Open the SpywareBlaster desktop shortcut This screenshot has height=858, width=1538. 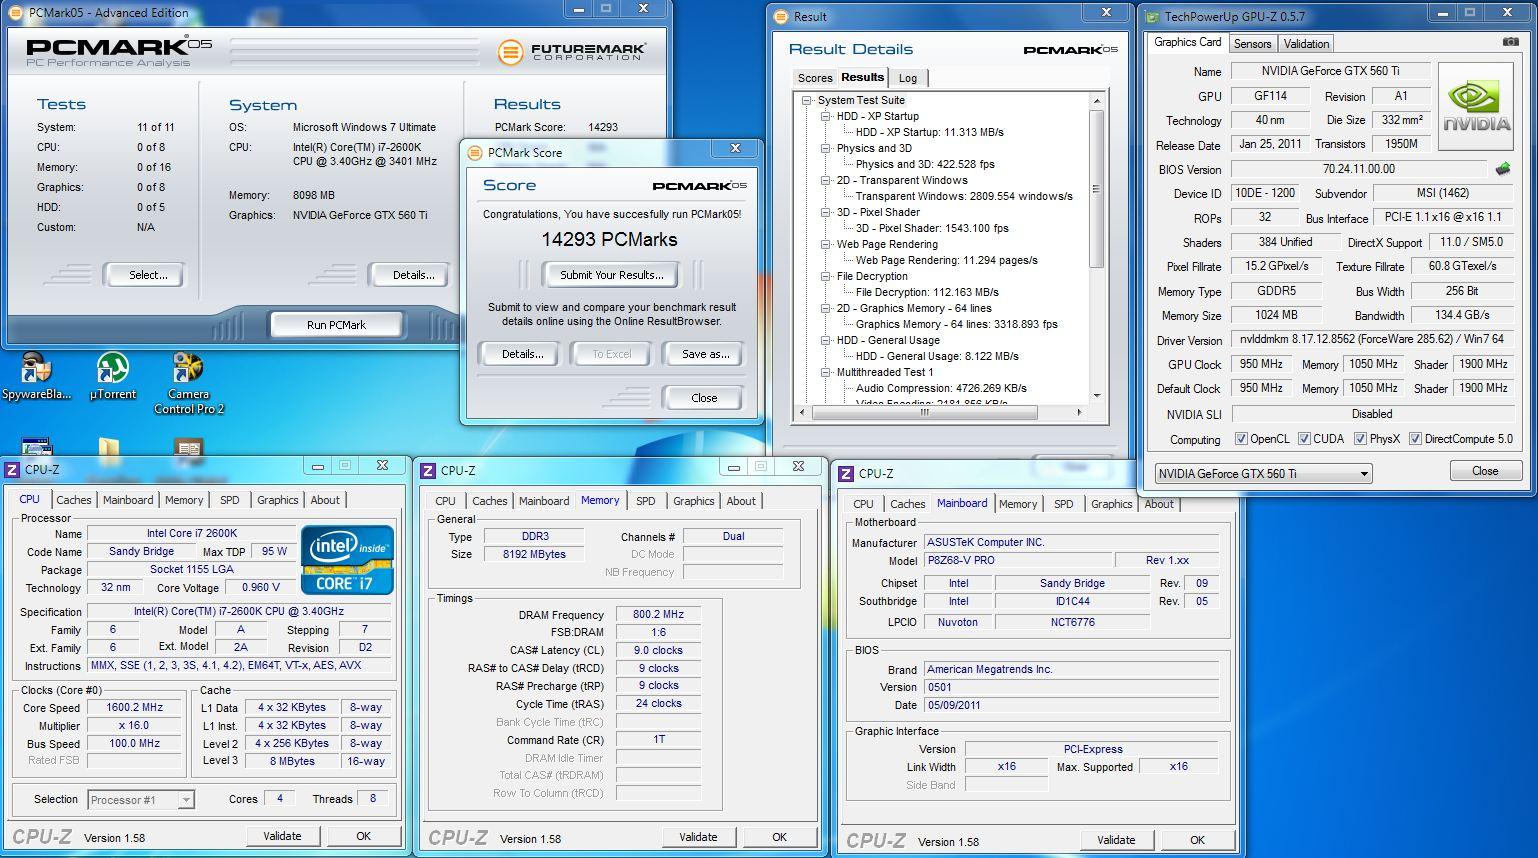click(36, 377)
